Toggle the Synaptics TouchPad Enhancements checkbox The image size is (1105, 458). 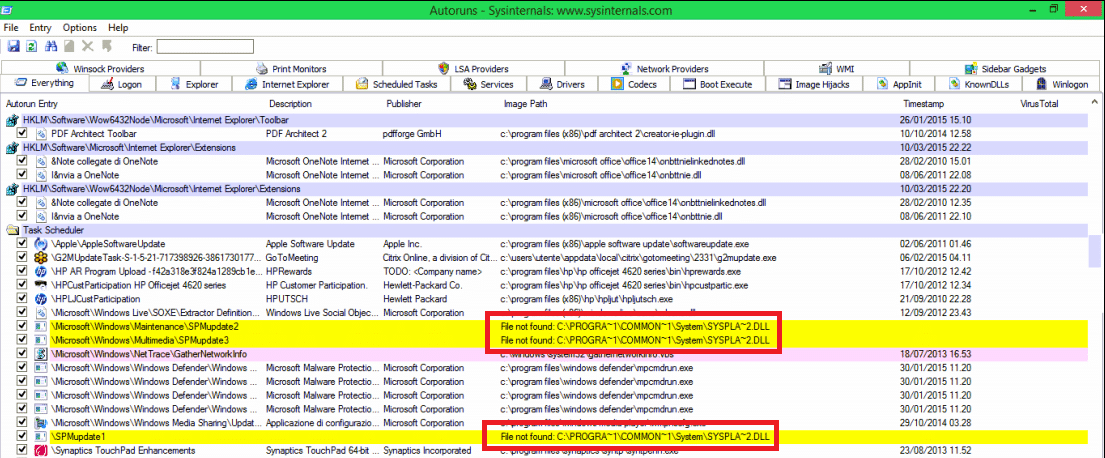coord(22,450)
